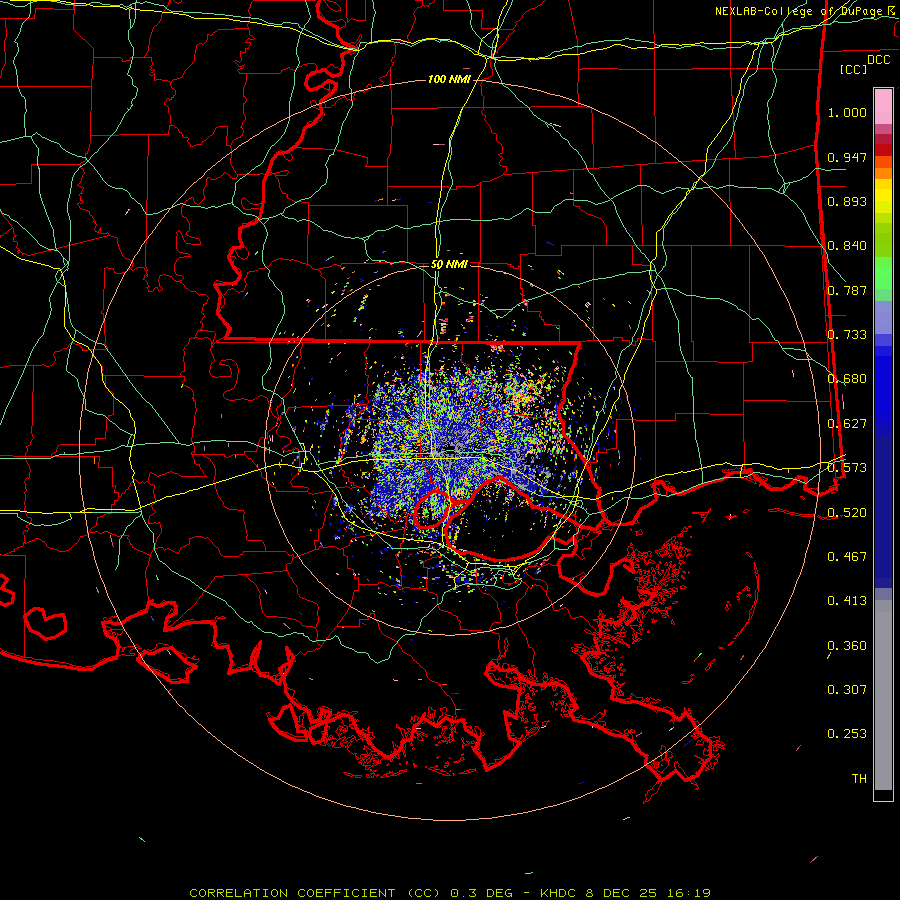Image resolution: width=900 pixels, height=900 pixels.
Task: Select the 0.413 legend value
Action: [847, 601]
